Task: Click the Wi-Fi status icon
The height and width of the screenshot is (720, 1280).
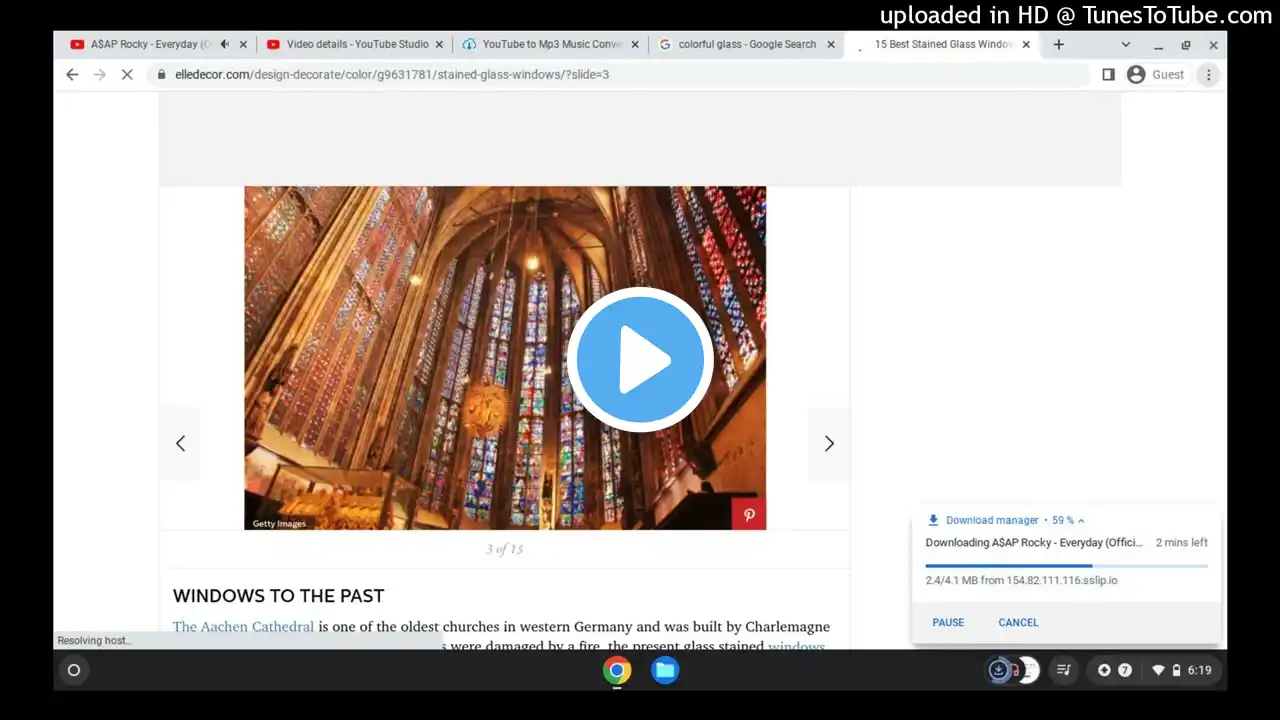Action: 1158,670
